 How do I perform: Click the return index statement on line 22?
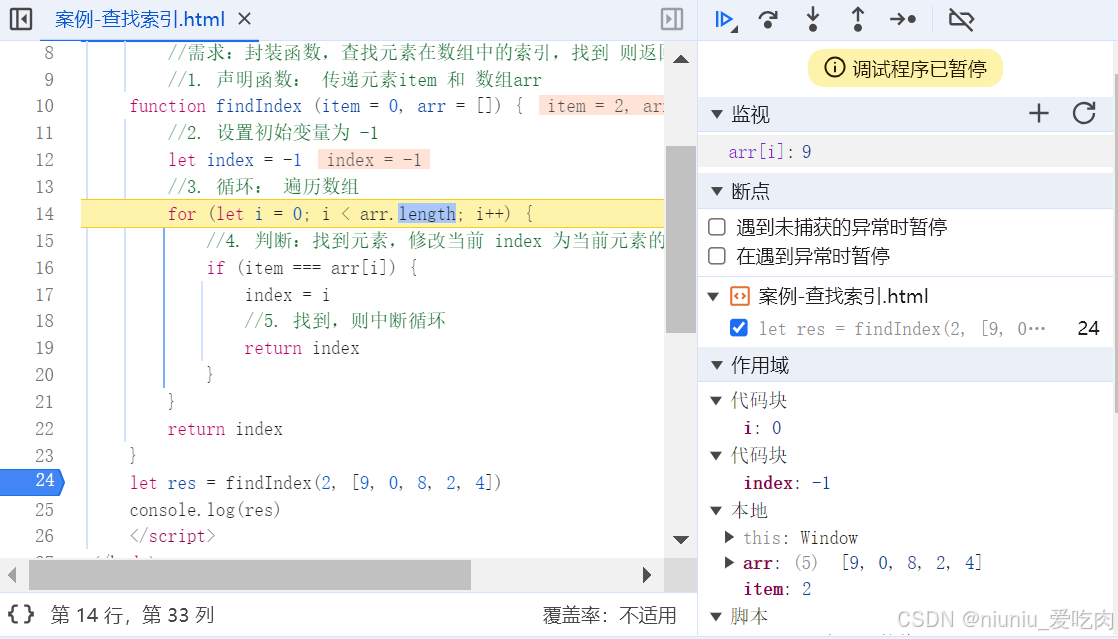point(225,429)
